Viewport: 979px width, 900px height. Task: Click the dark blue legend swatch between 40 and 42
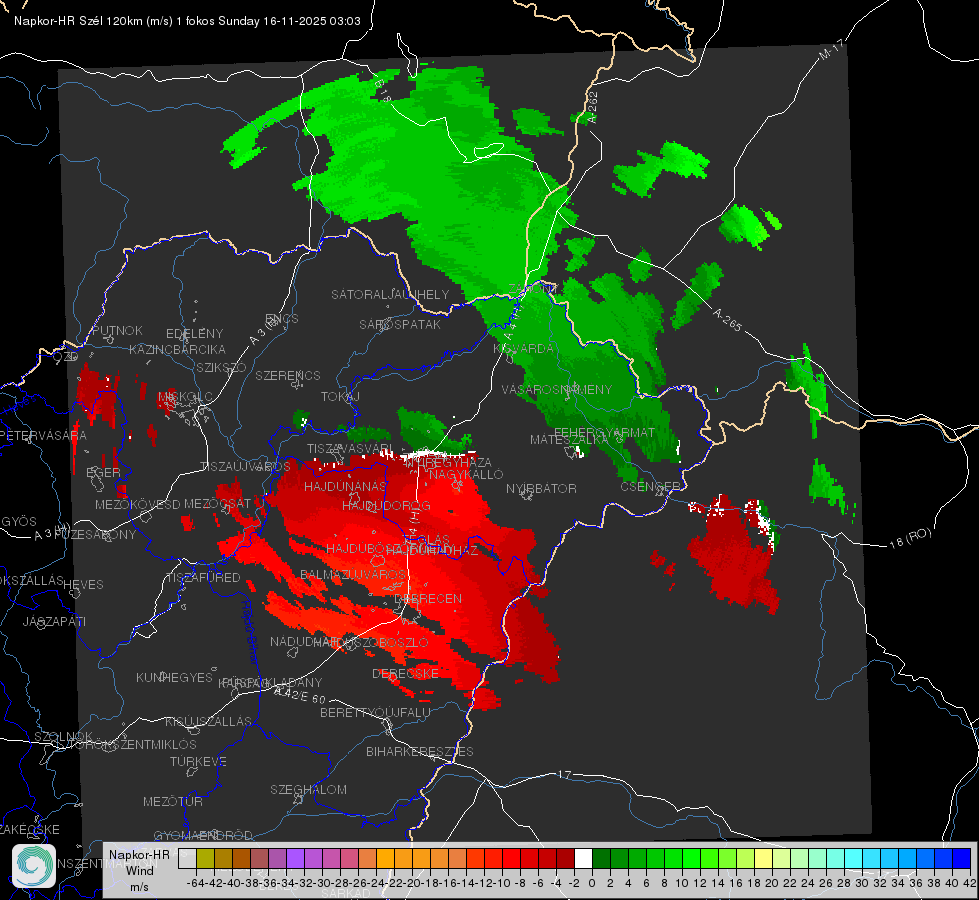(x=962, y=859)
